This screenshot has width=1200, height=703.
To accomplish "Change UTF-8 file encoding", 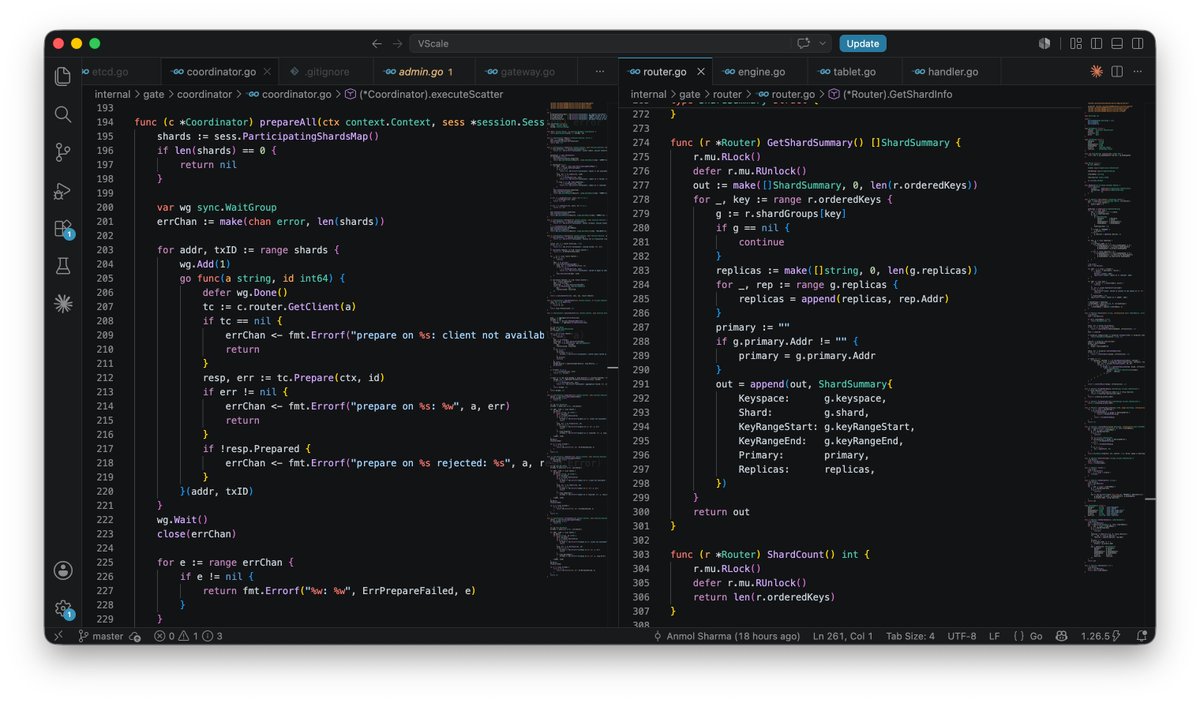I will 962,636.
